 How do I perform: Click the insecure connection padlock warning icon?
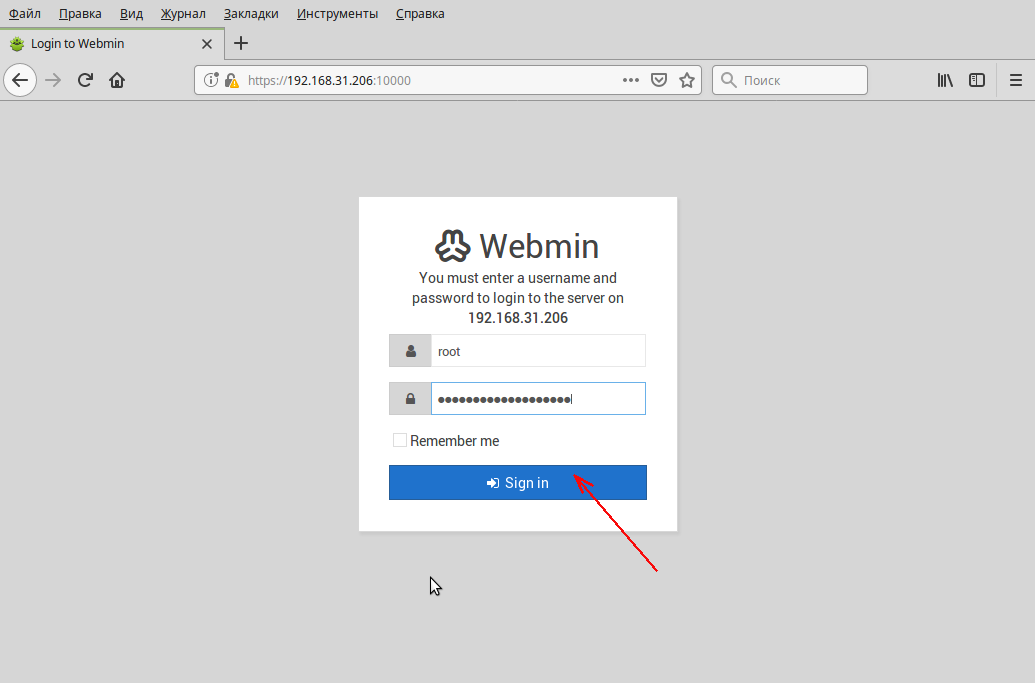(x=231, y=81)
